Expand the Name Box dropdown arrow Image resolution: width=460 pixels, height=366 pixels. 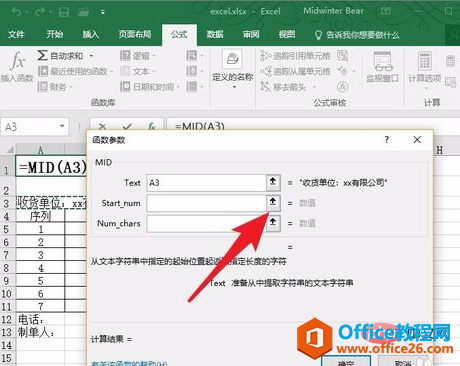(x=62, y=126)
